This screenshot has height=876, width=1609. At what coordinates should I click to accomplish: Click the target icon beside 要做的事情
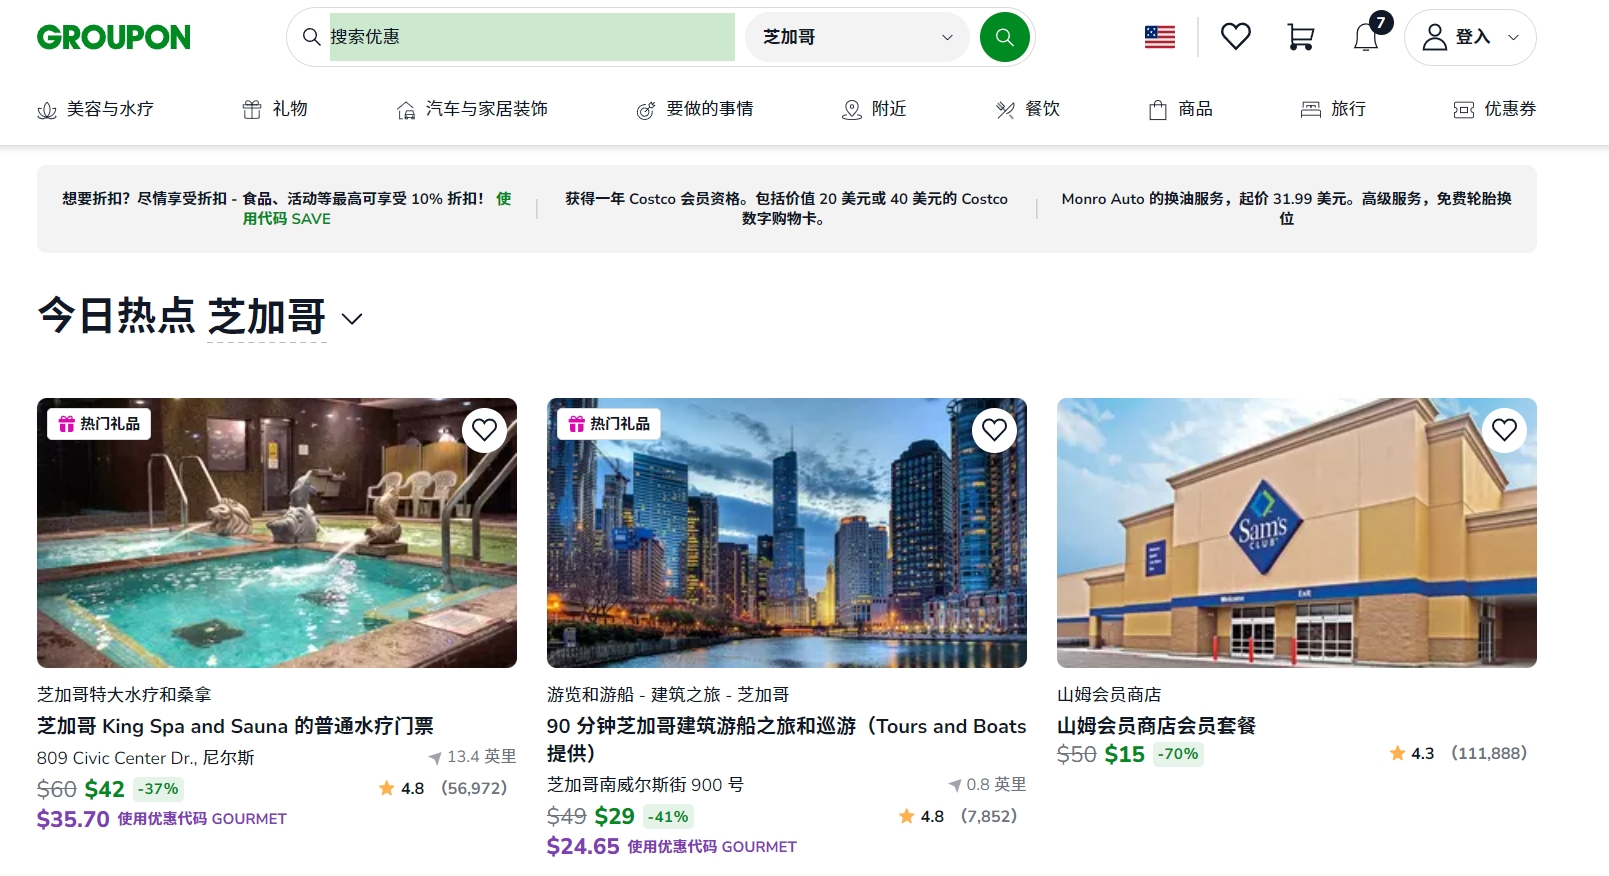coord(646,110)
